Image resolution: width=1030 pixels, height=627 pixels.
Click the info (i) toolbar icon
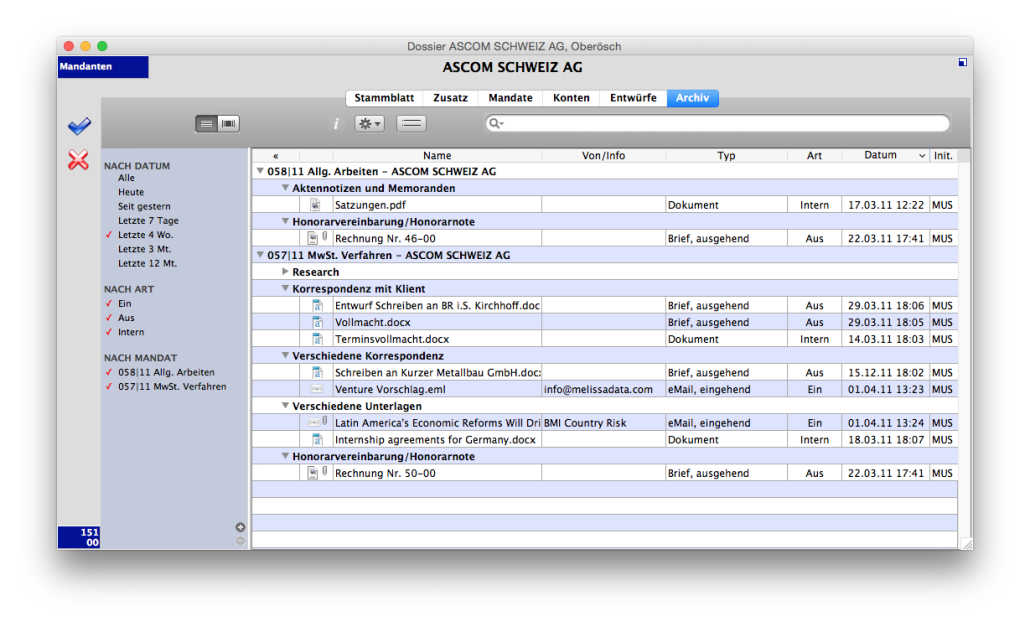point(336,123)
